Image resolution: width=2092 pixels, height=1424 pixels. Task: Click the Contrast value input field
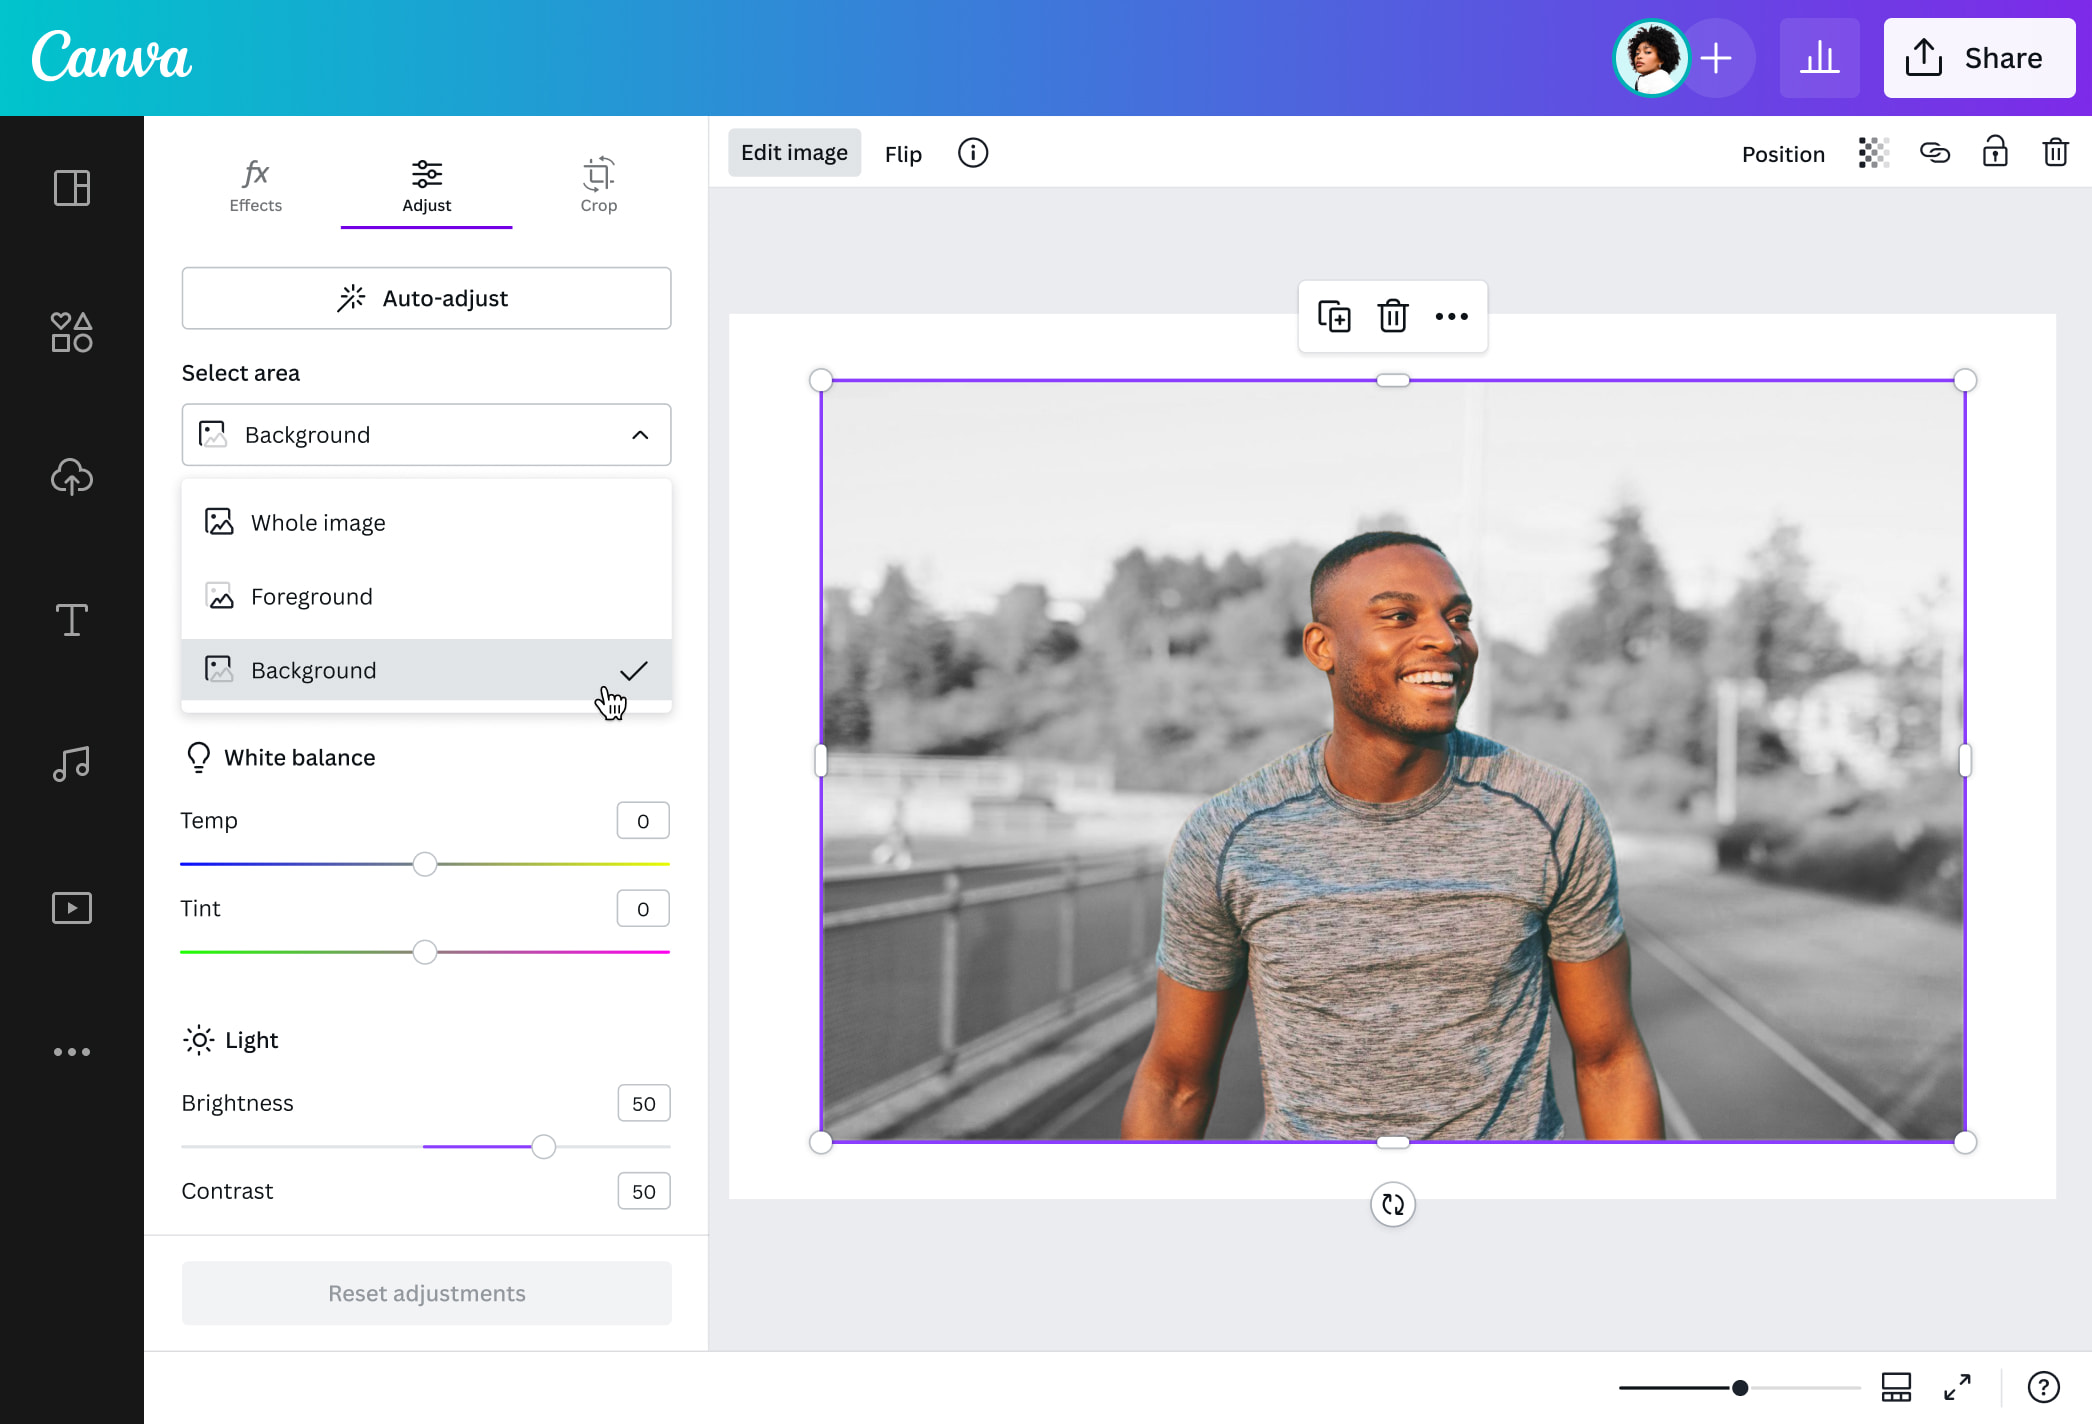tap(643, 1191)
